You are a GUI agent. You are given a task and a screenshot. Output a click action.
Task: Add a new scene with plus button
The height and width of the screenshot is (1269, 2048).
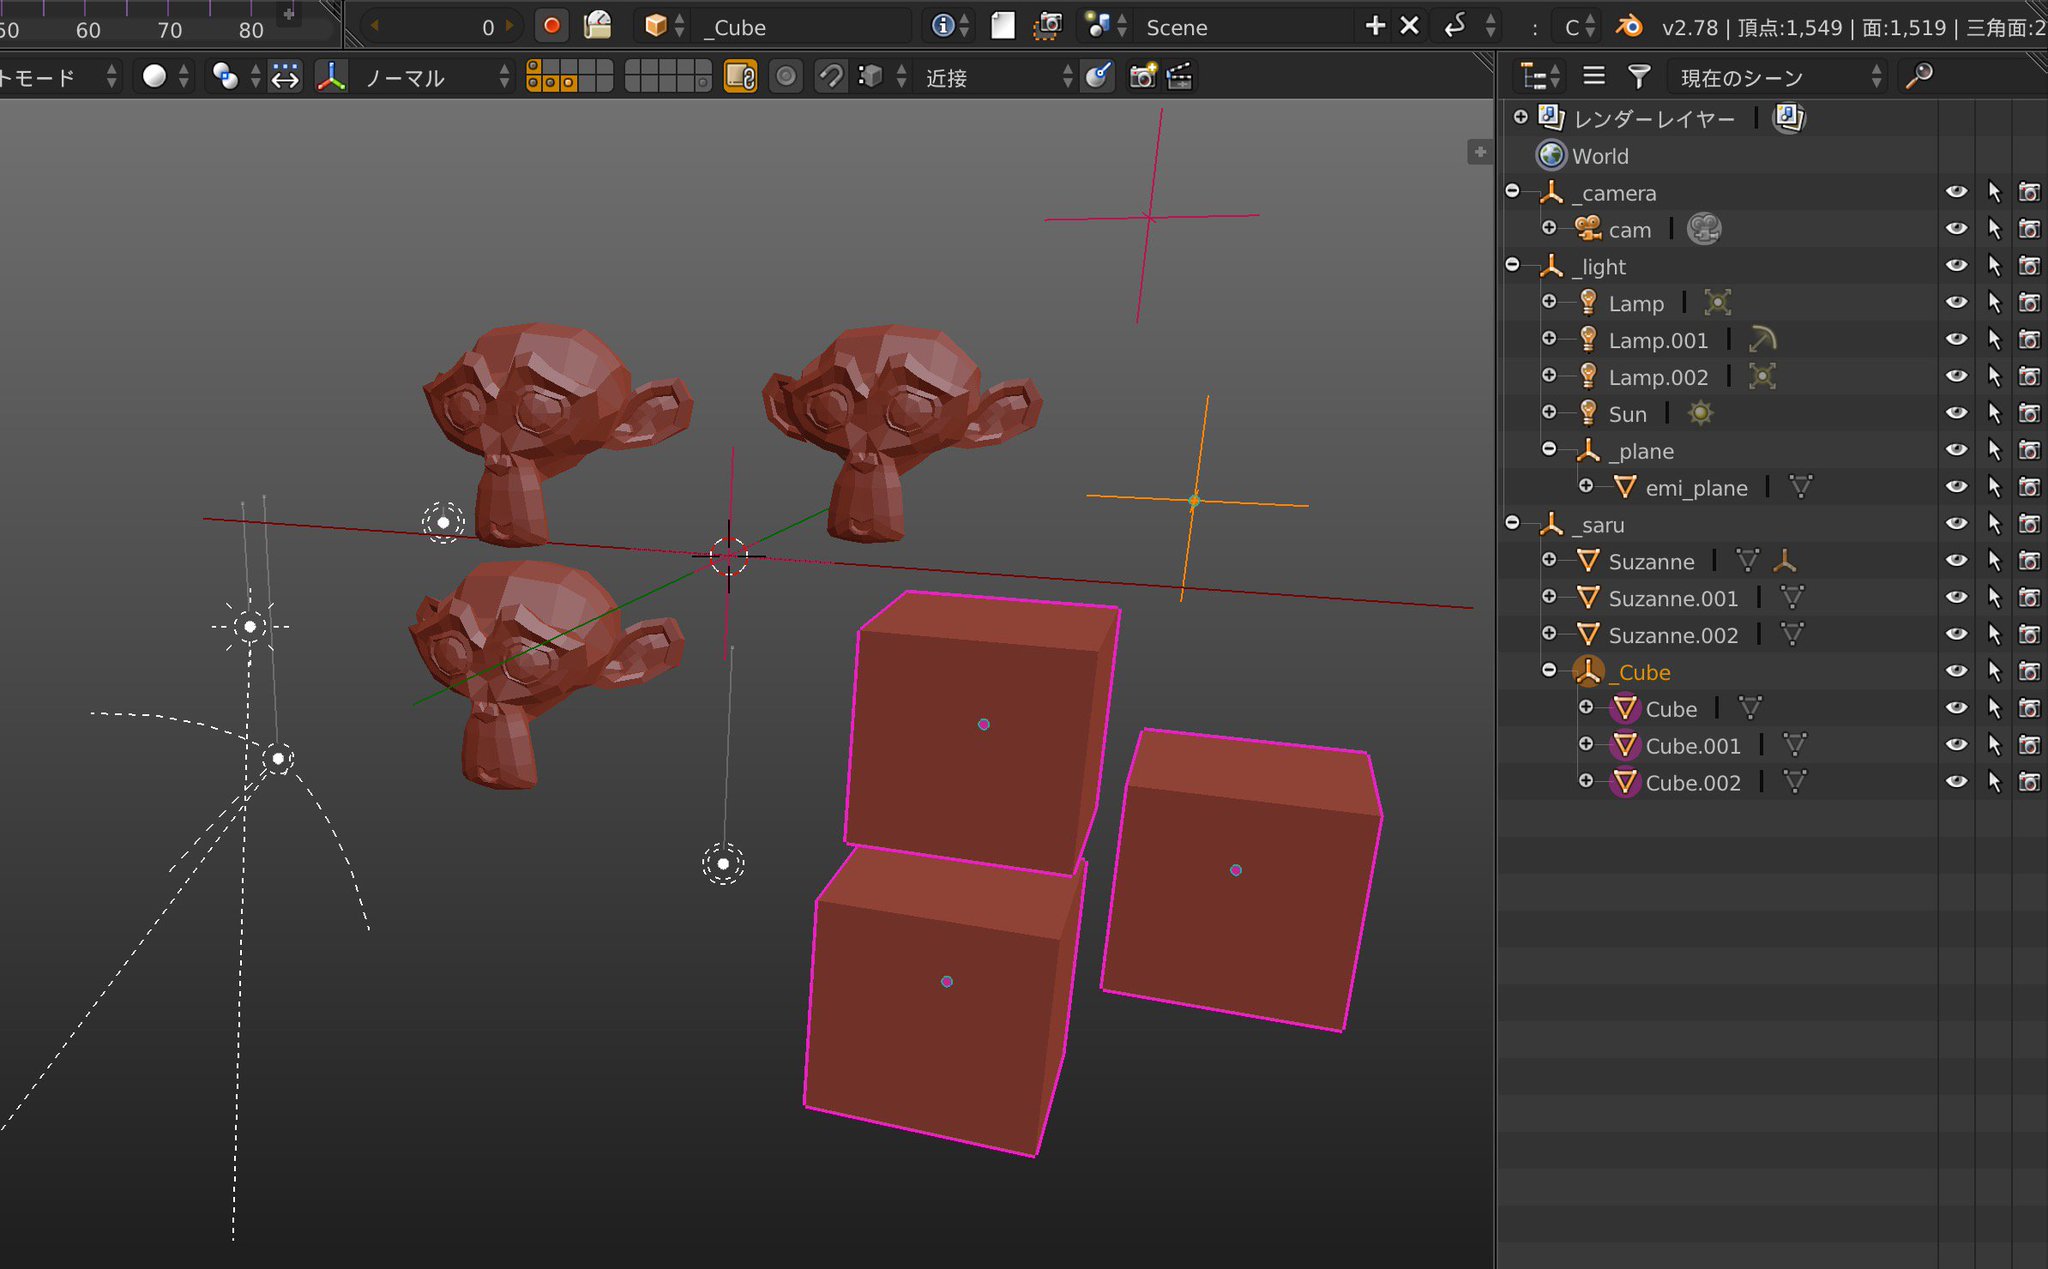click(x=1375, y=26)
